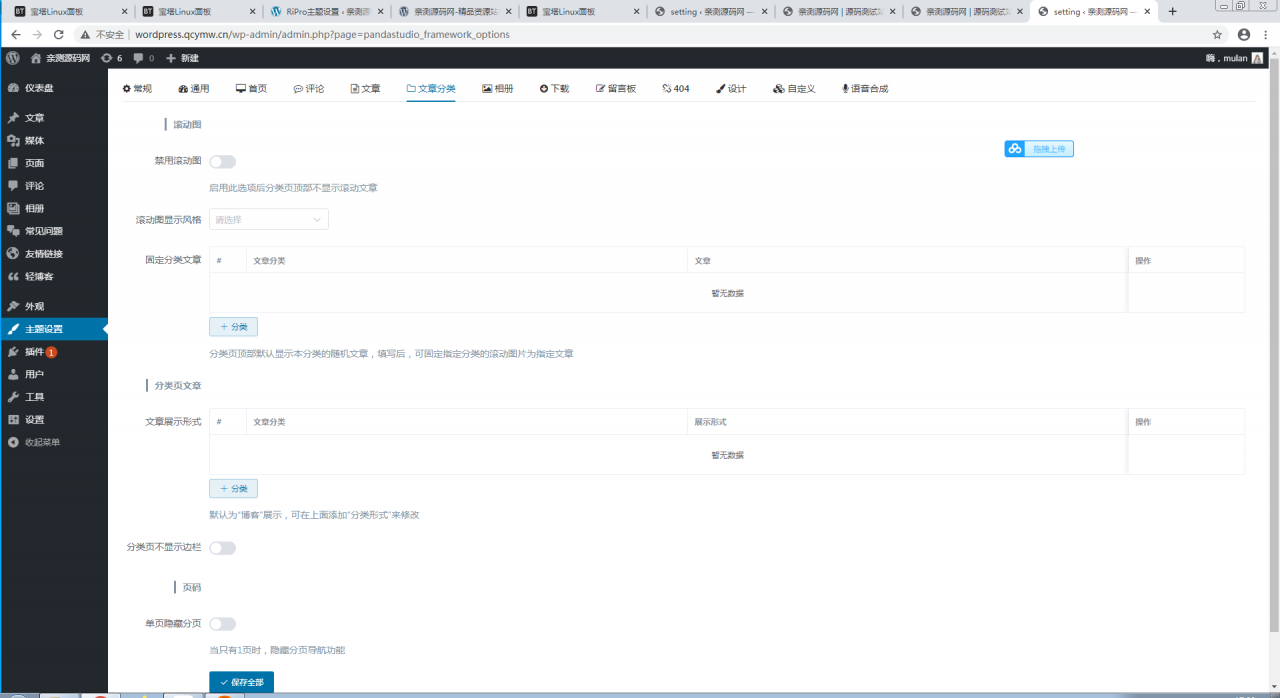Switch to the 相册 settings tab
The height and width of the screenshot is (698, 1280).
(497, 89)
